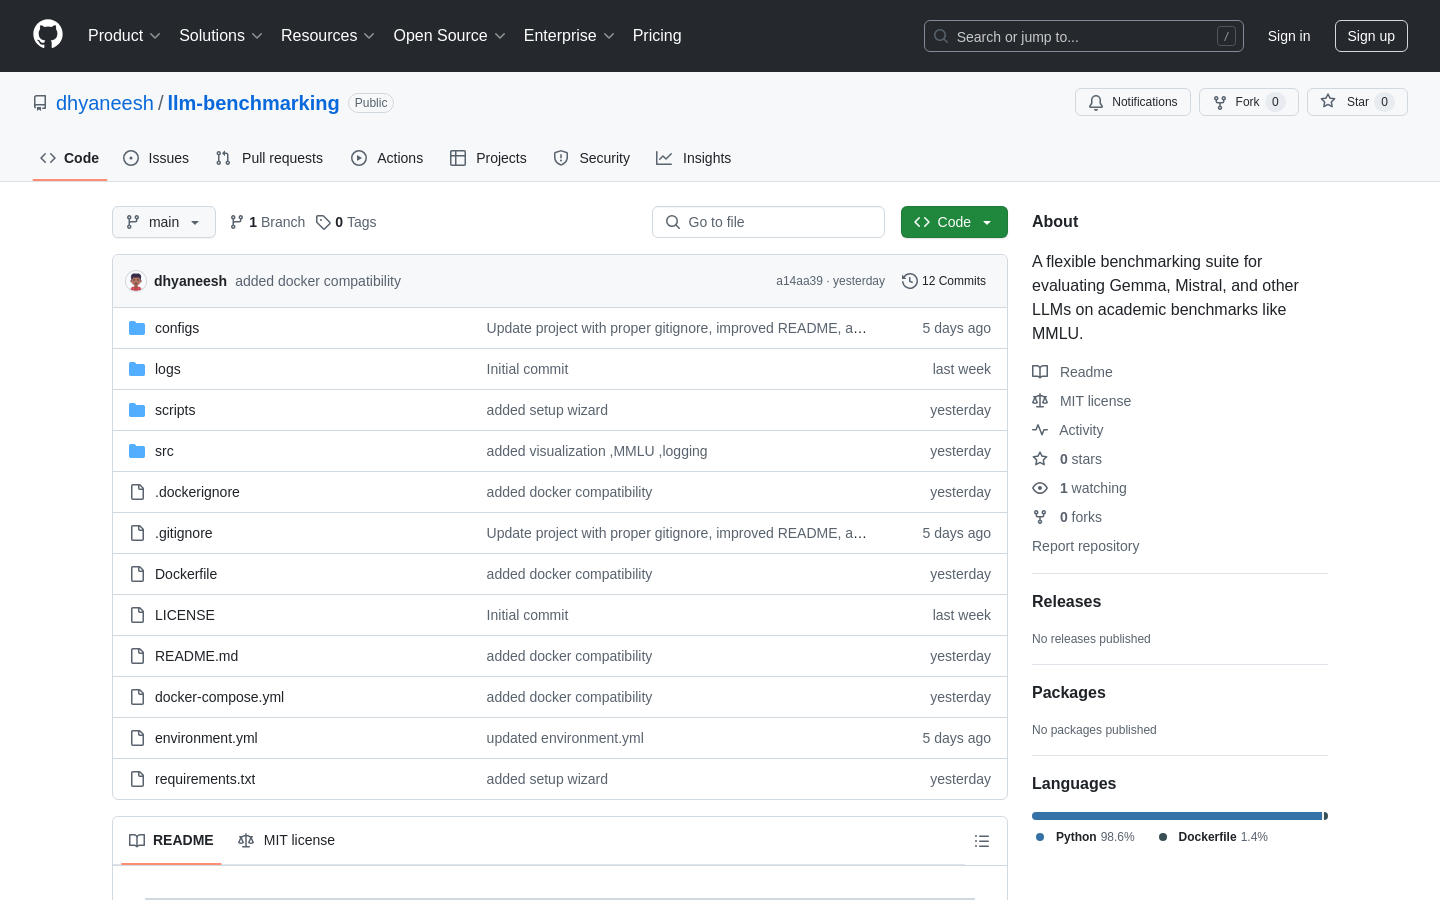The height and width of the screenshot is (900, 1440).
Task: Open .gitignore file
Action: (x=183, y=533)
